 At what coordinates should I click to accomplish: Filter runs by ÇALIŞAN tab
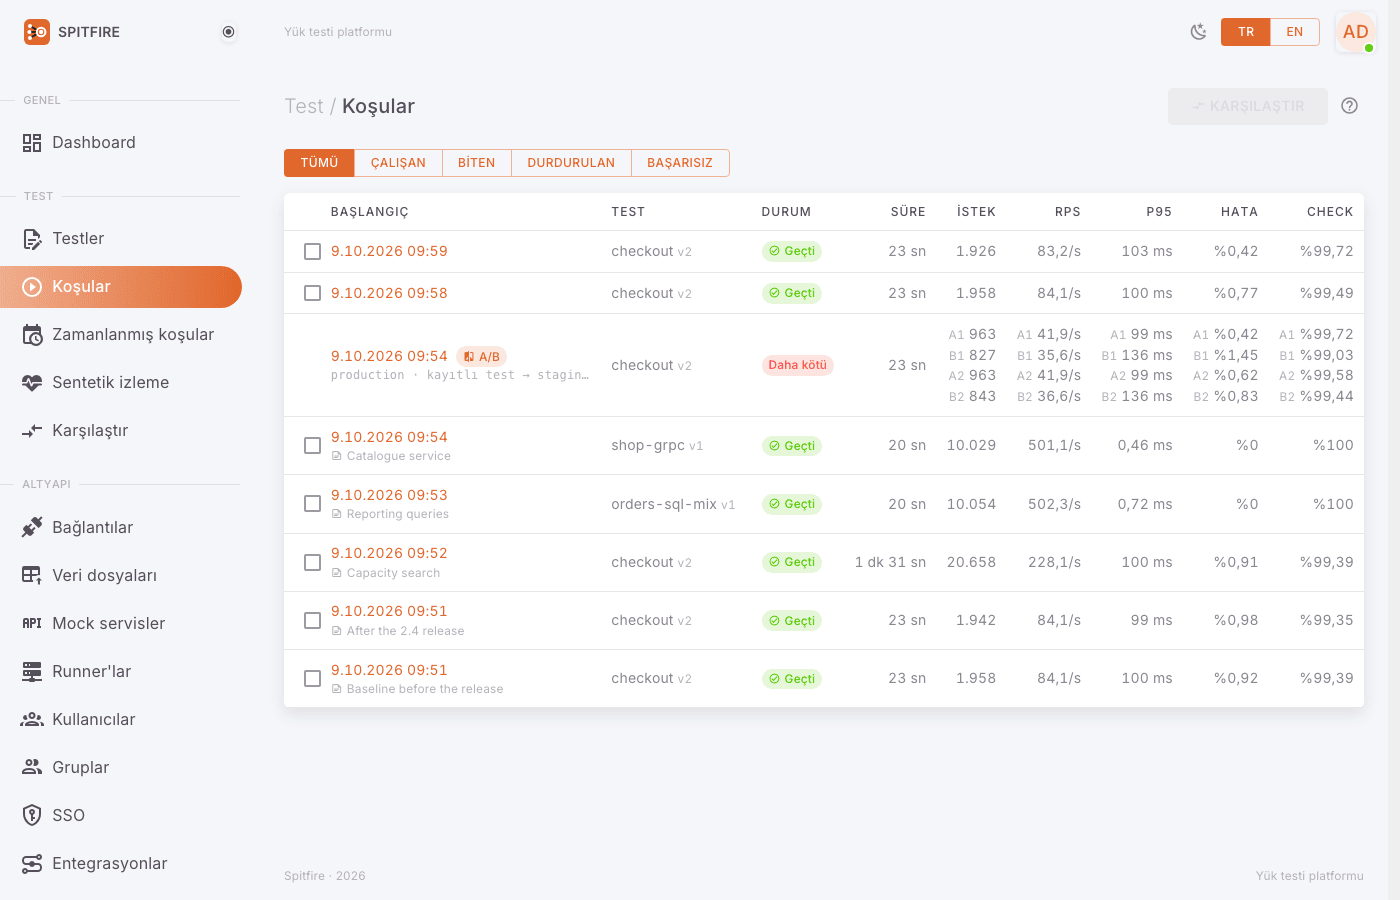pyautogui.click(x=398, y=163)
